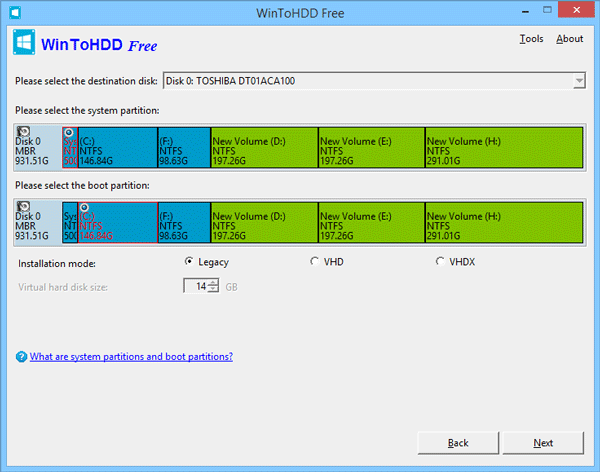Click the title bar application icon
The height and width of the screenshot is (472, 600).
tap(15, 13)
